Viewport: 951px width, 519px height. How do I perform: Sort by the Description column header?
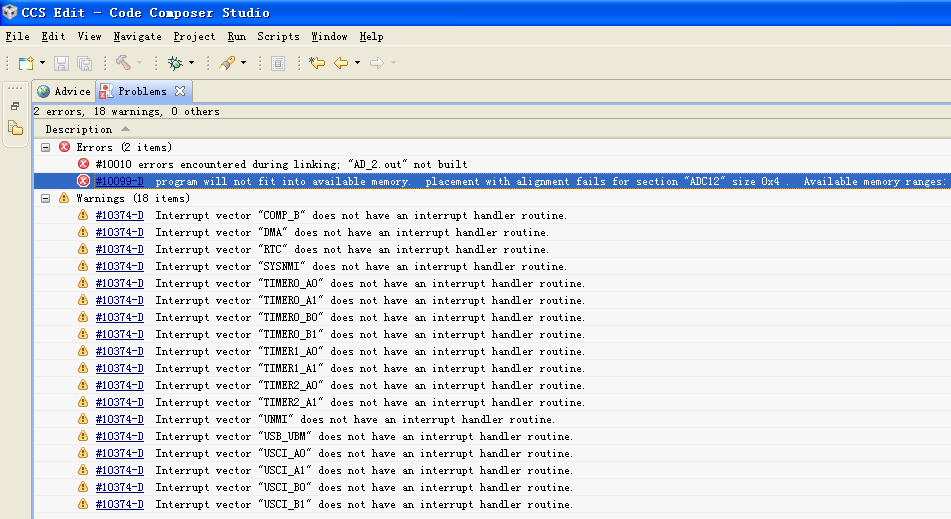tap(79, 129)
